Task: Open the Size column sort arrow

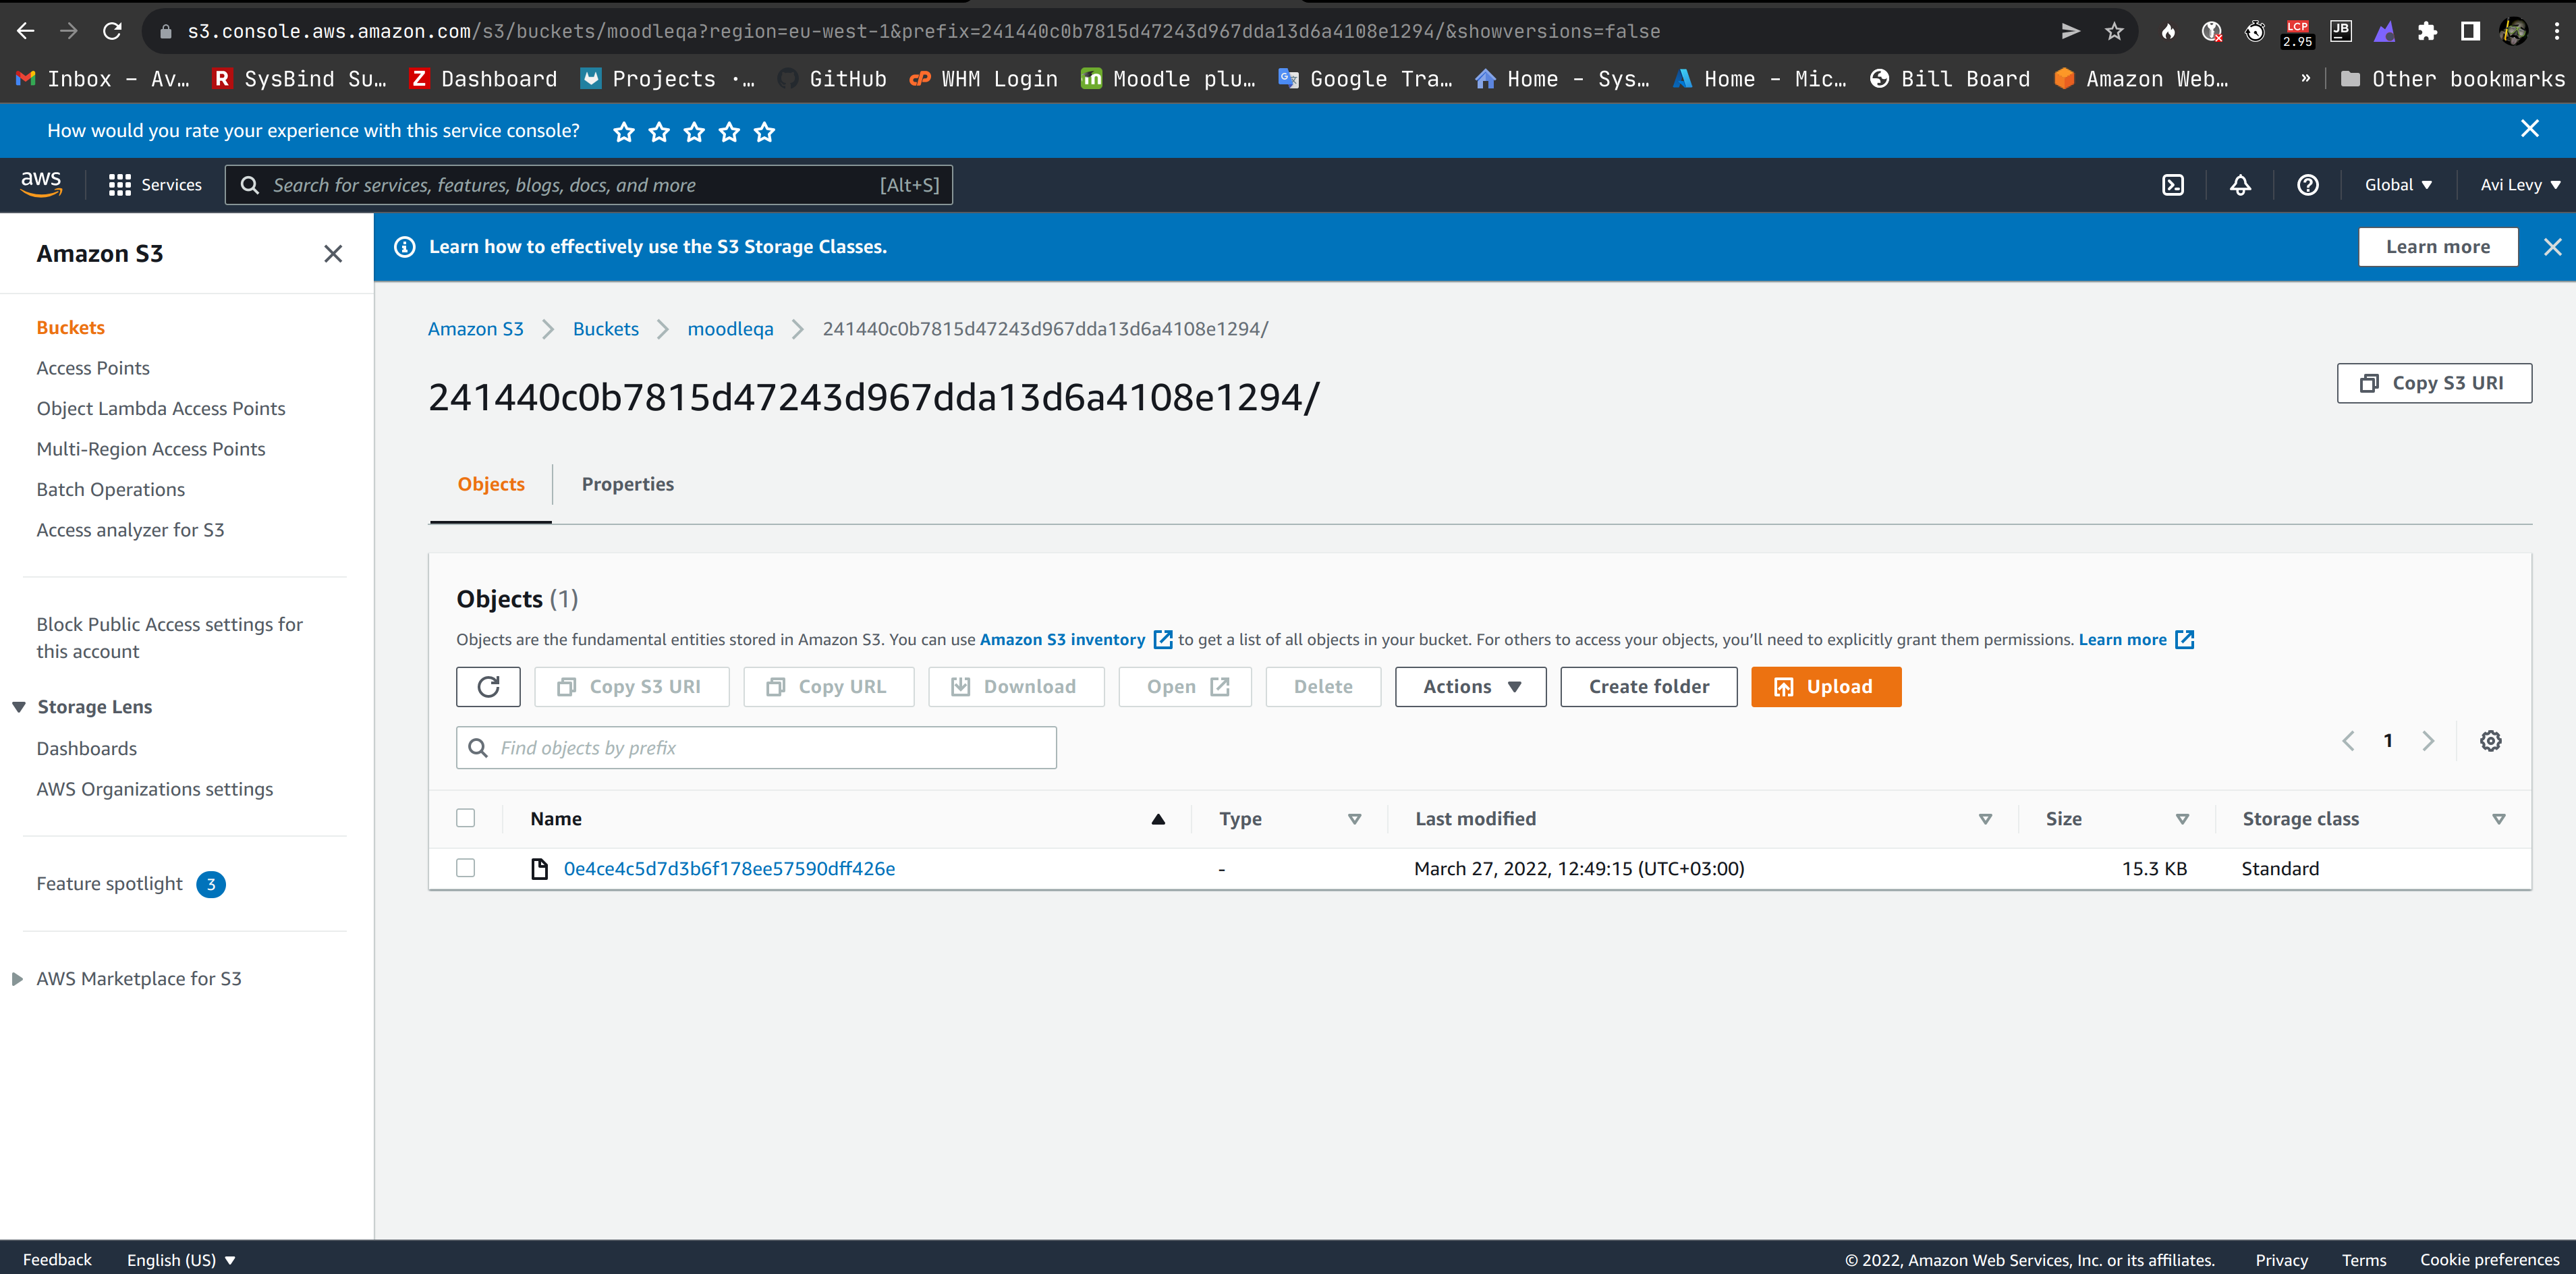Action: click(x=2182, y=819)
